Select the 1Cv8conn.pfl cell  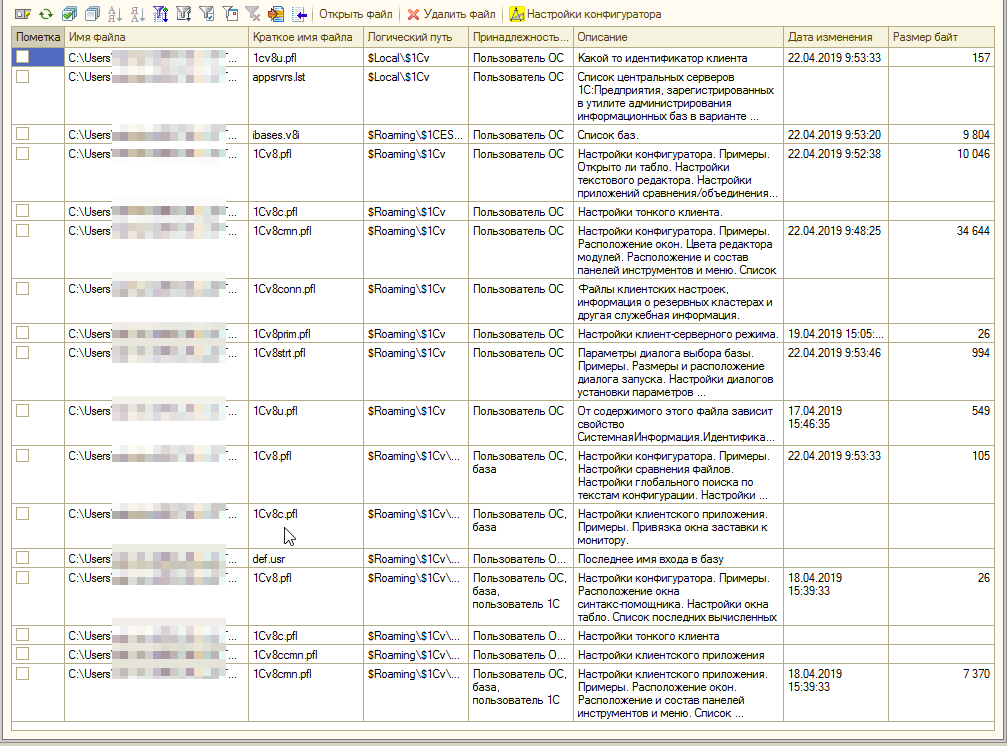[306, 301]
